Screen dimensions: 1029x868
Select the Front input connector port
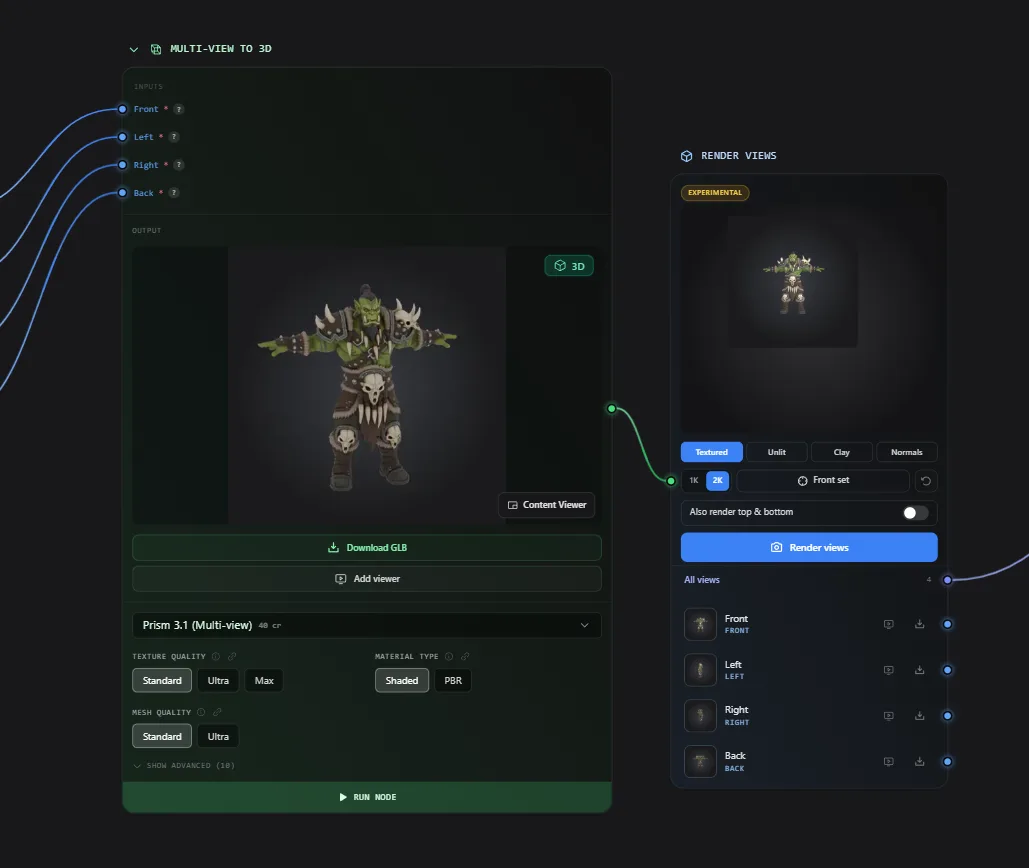(x=122, y=109)
